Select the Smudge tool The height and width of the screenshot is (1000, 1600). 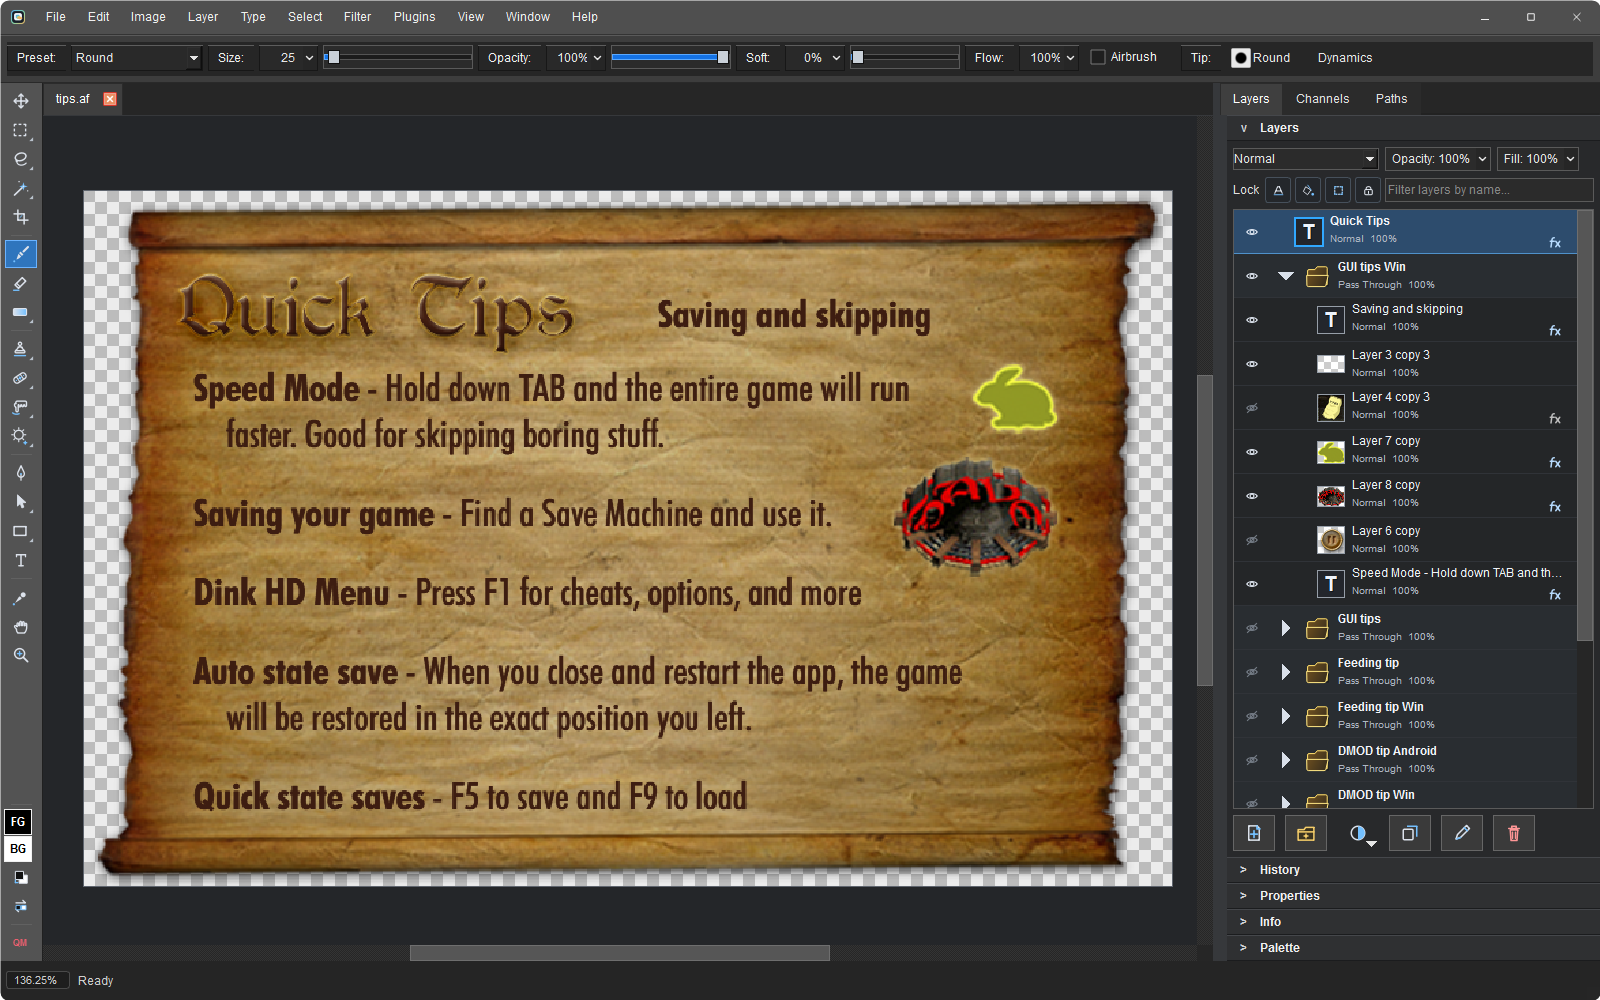[20, 407]
